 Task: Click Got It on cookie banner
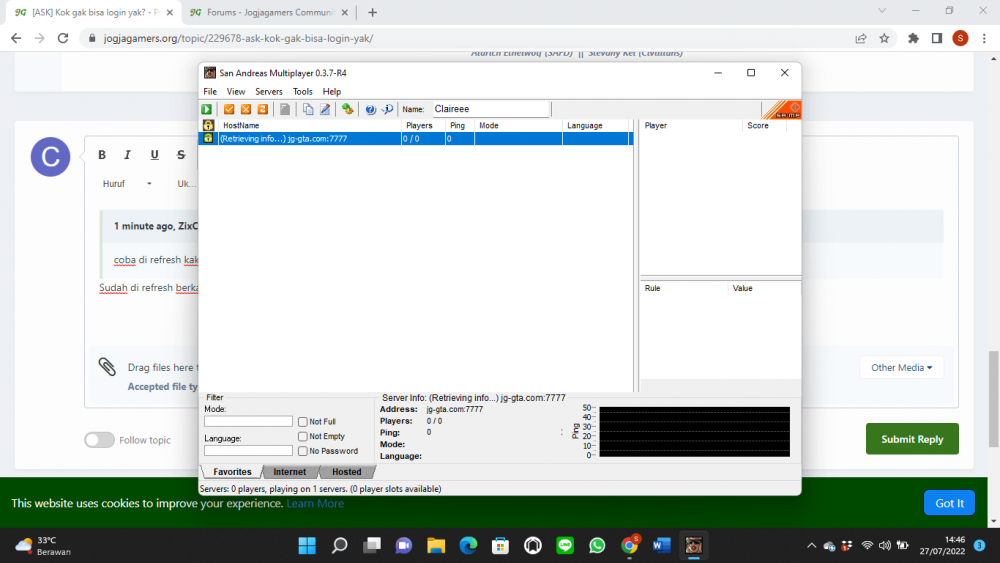coord(949,503)
